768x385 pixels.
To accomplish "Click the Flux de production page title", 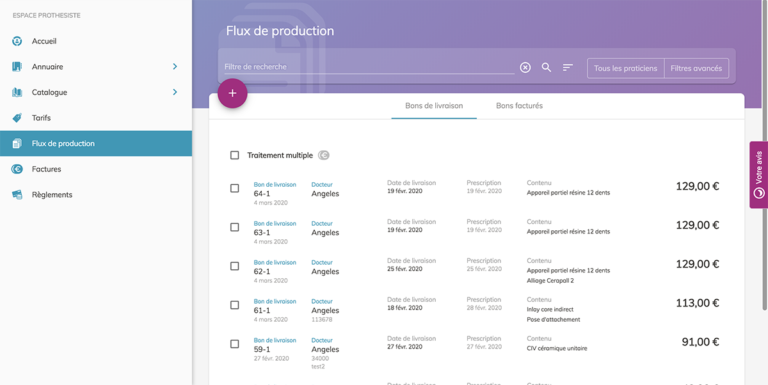I will pyautogui.click(x=280, y=31).
